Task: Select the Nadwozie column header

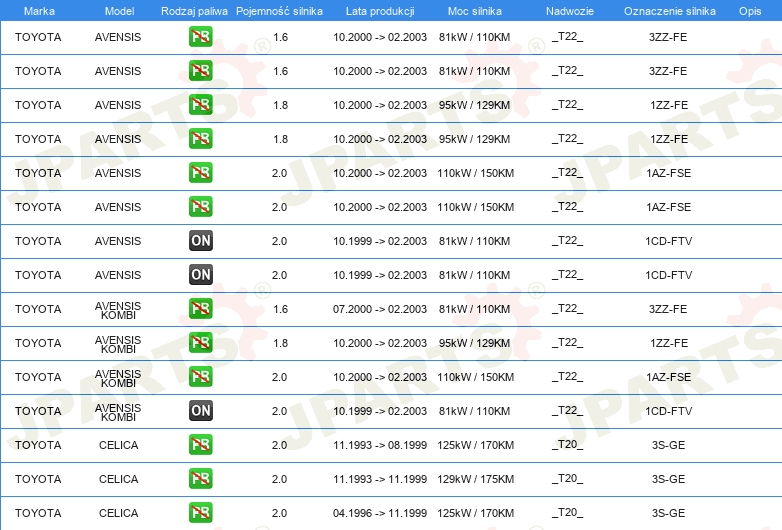Action: pyautogui.click(x=570, y=11)
